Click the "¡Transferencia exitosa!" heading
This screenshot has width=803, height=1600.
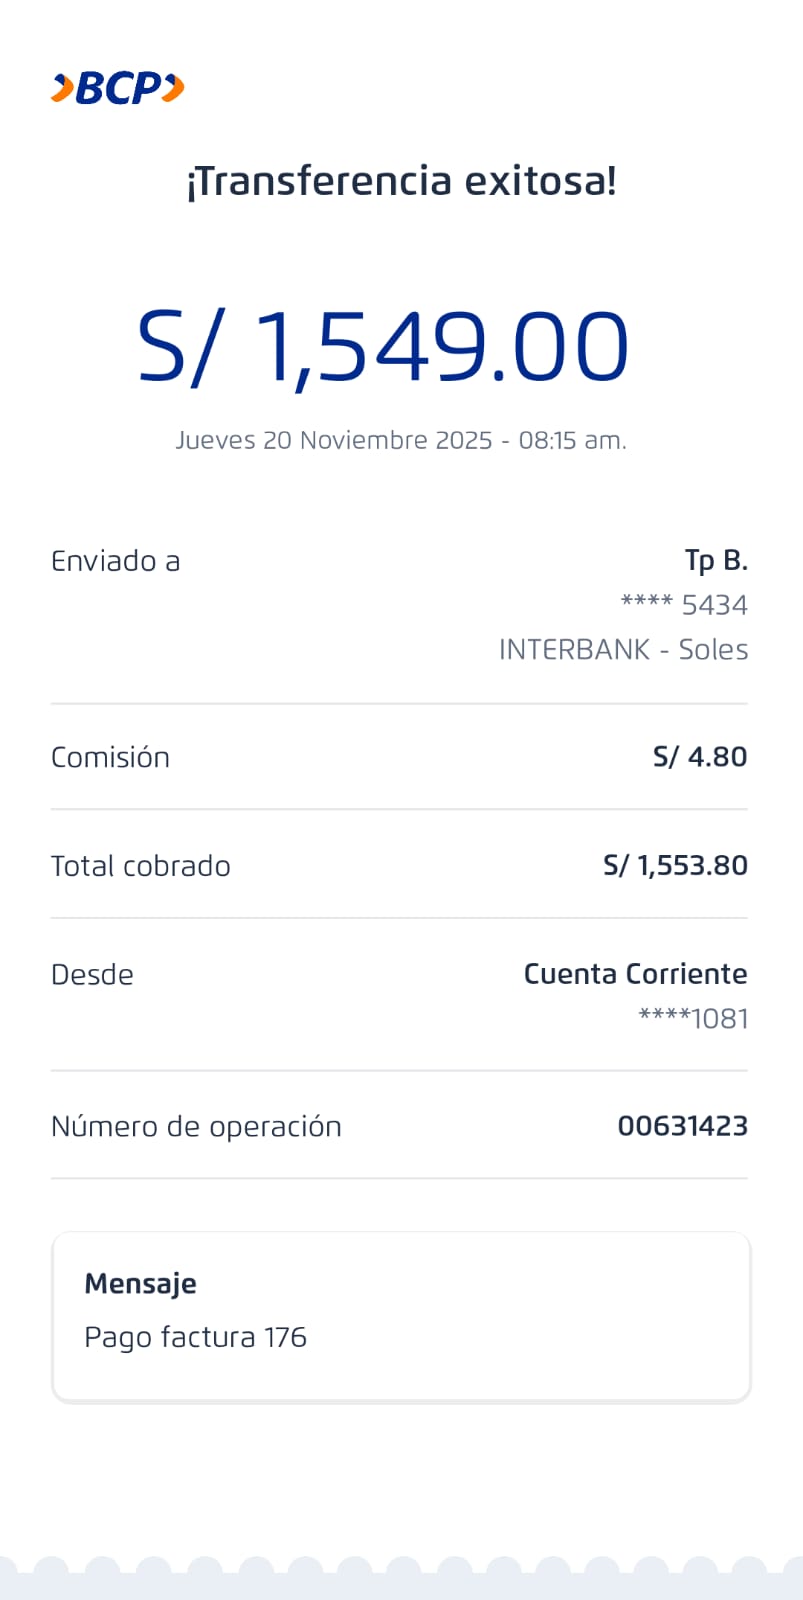401,182
